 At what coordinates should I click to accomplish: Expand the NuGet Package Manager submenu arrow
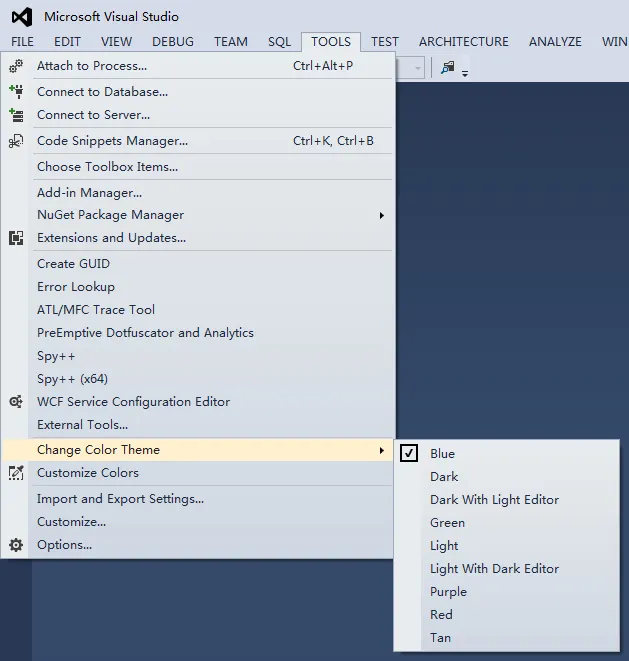point(382,215)
